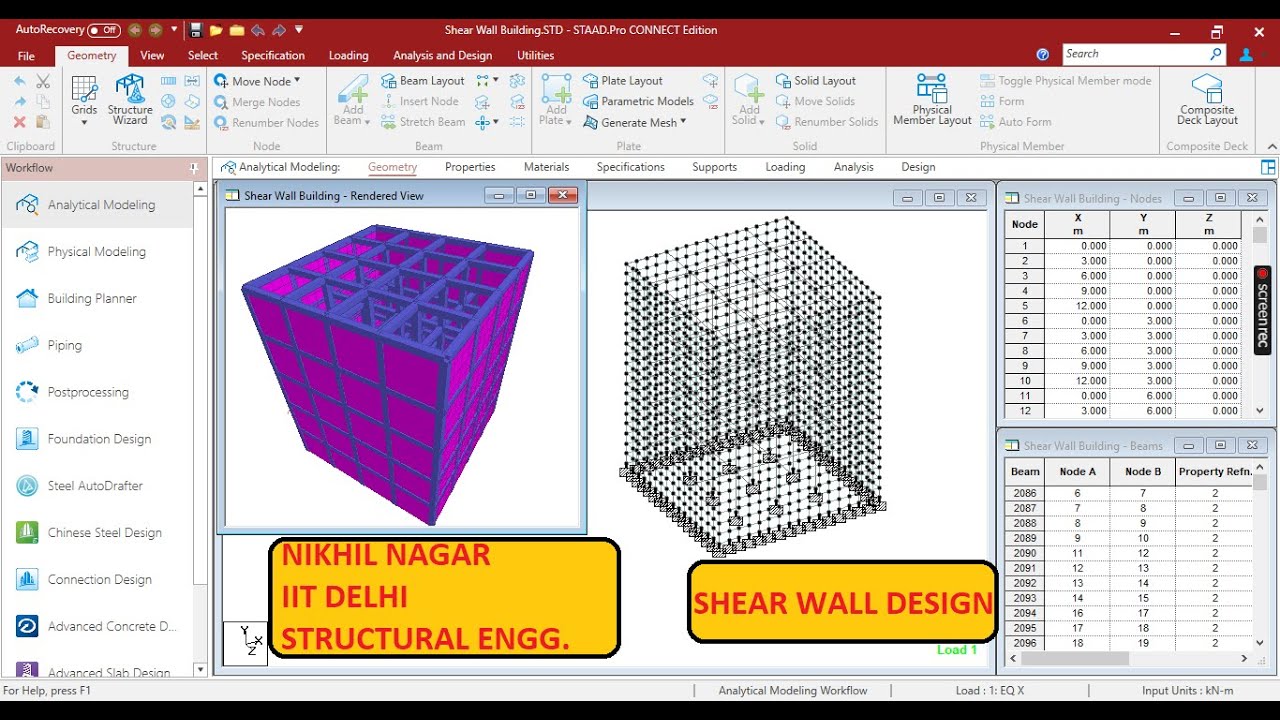
Task: Open Loading ribbon tab
Action: click(x=348, y=56)
